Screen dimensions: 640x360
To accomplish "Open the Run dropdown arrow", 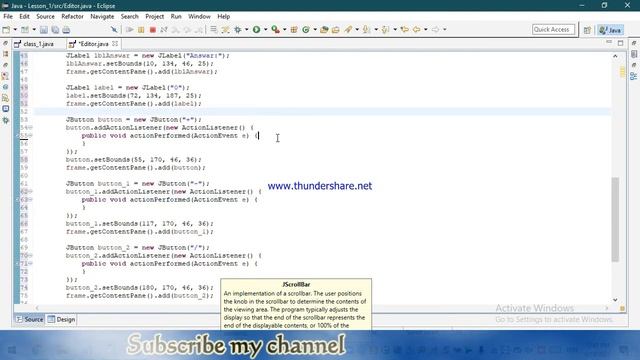I will coord(265,30).
